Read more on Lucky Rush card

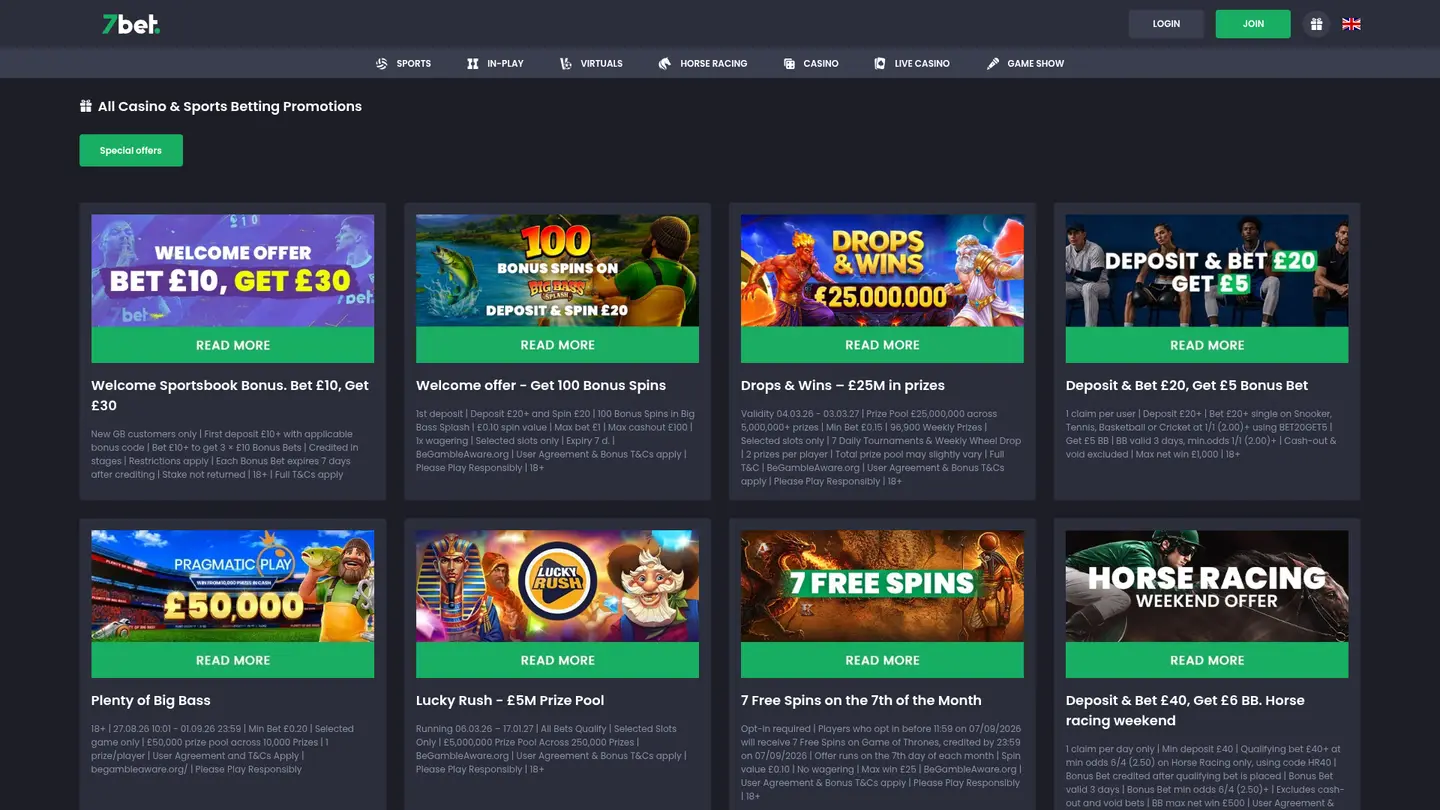click(x=557, y=660)
